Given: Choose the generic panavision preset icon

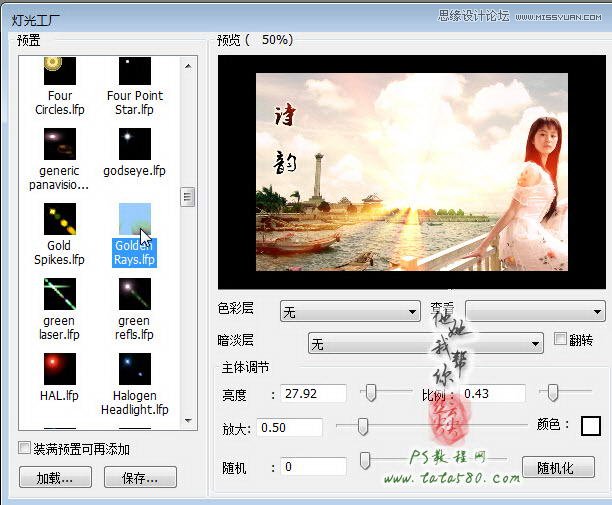Looking at the screenshot, I should (60, 144).
